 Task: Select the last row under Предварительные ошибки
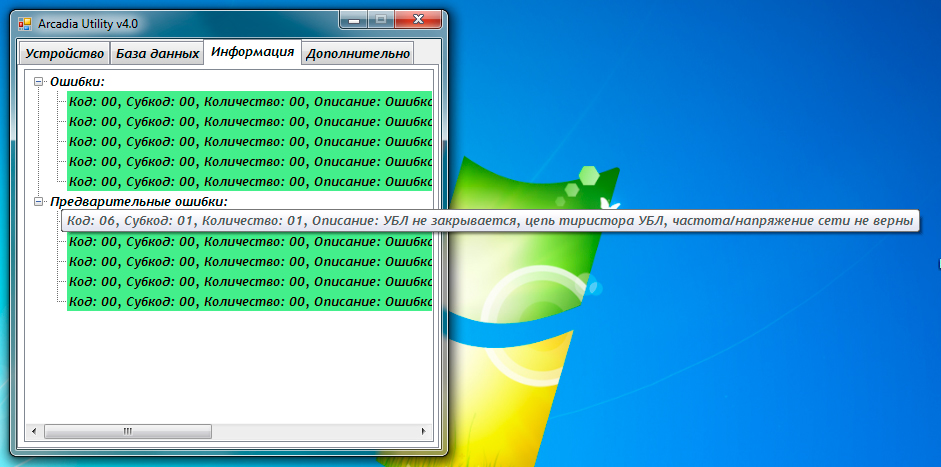point(249,301)
